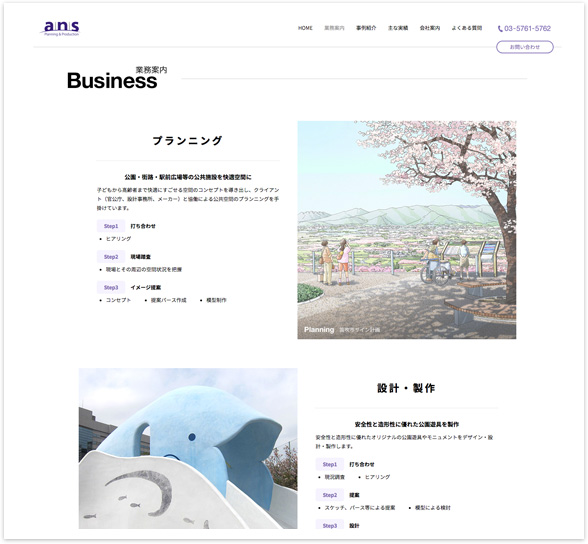The height and width of the screenshot is (544, 588).
Task: Click the 設計 step label beside Step3
Action: point(354,526)
